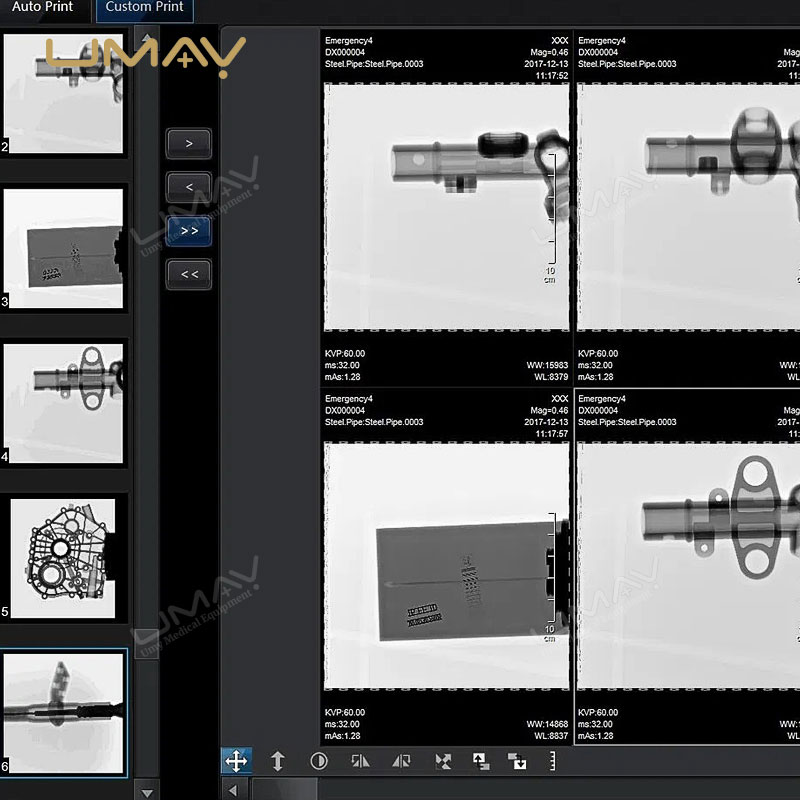
Task: Click the double right arrow button
Action: [x=189, y=231]
